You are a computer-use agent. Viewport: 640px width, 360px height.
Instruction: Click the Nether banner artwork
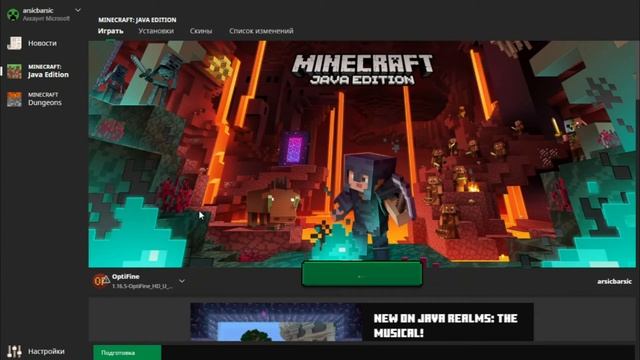(x=362, y=154)
